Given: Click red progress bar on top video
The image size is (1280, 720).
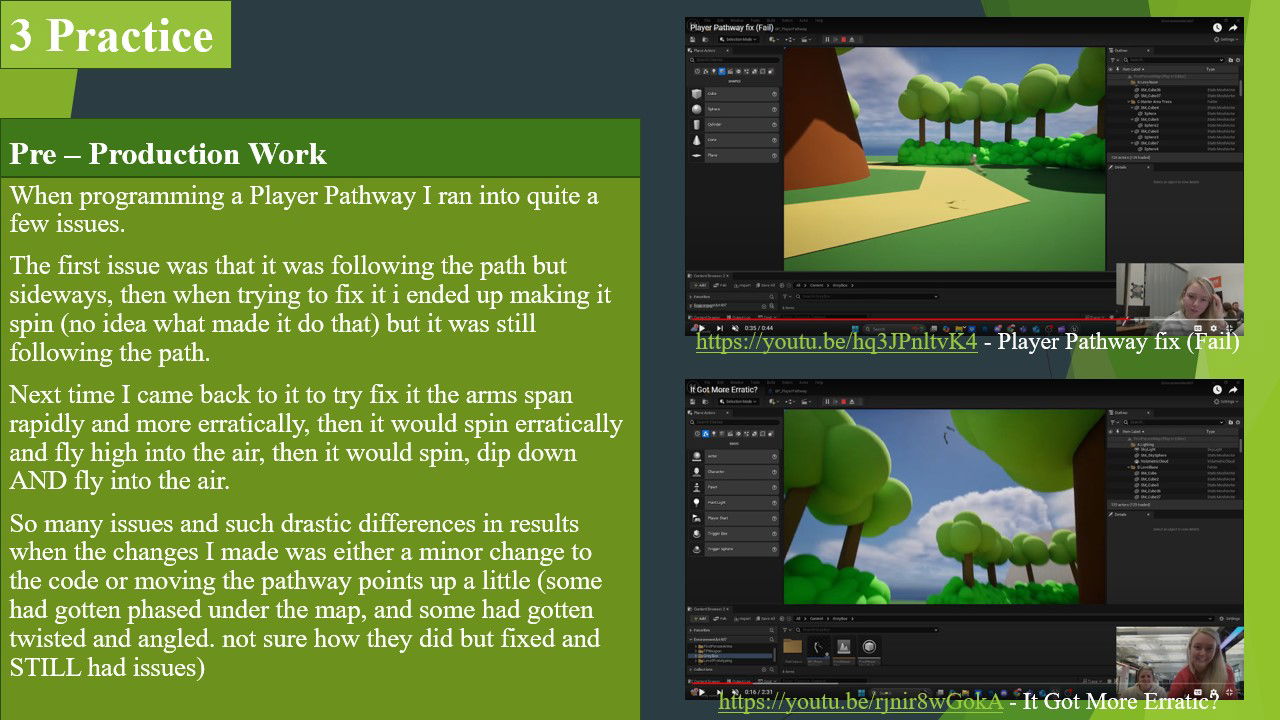Looking at the screenshot, I should (900, 321).
